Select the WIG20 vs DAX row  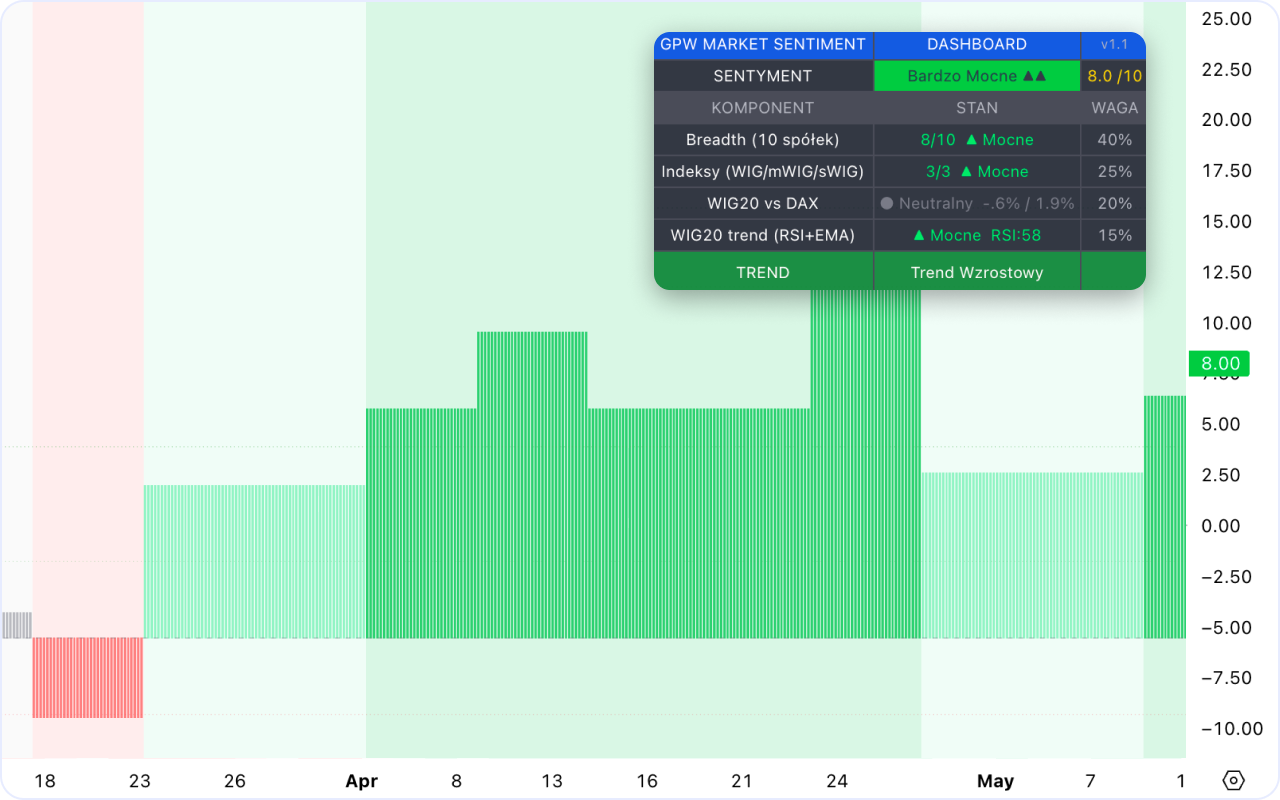900,204
